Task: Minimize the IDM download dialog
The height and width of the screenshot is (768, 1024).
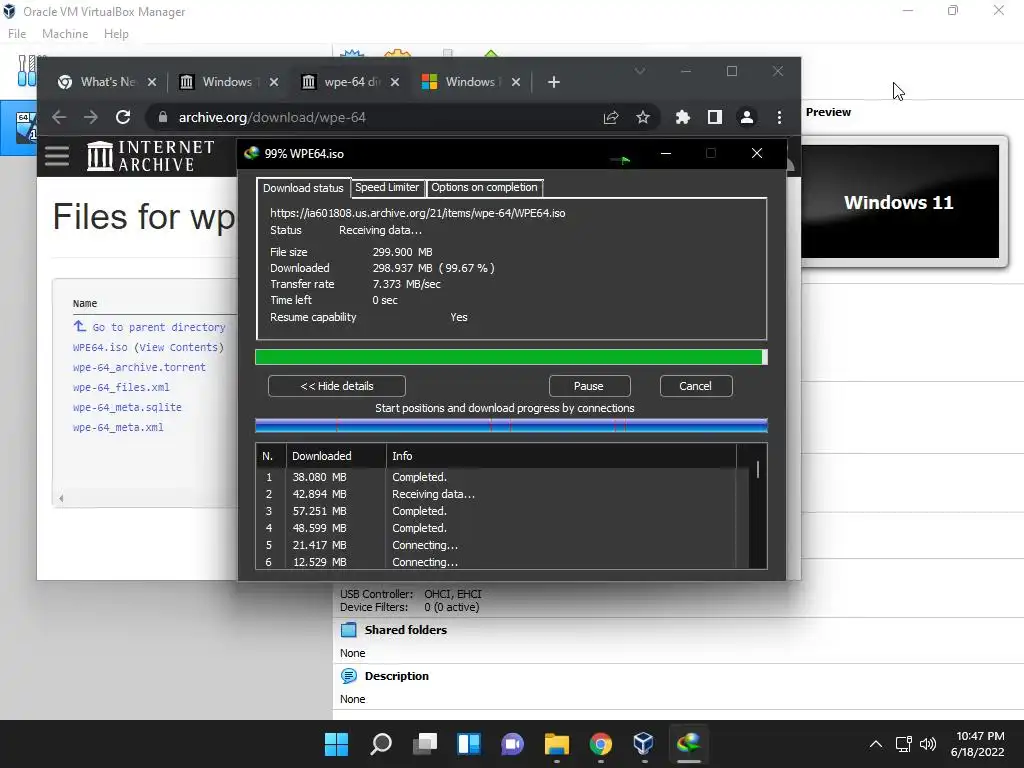Action: tap(665, 153)
